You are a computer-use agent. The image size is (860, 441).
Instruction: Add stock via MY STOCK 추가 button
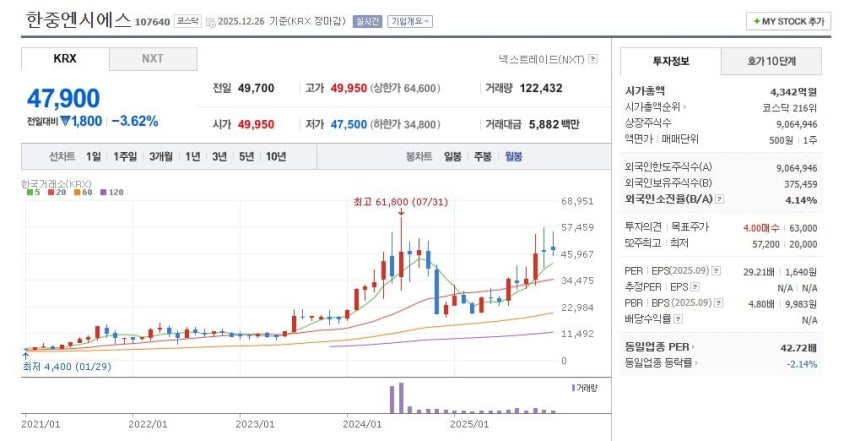(788, 21)
